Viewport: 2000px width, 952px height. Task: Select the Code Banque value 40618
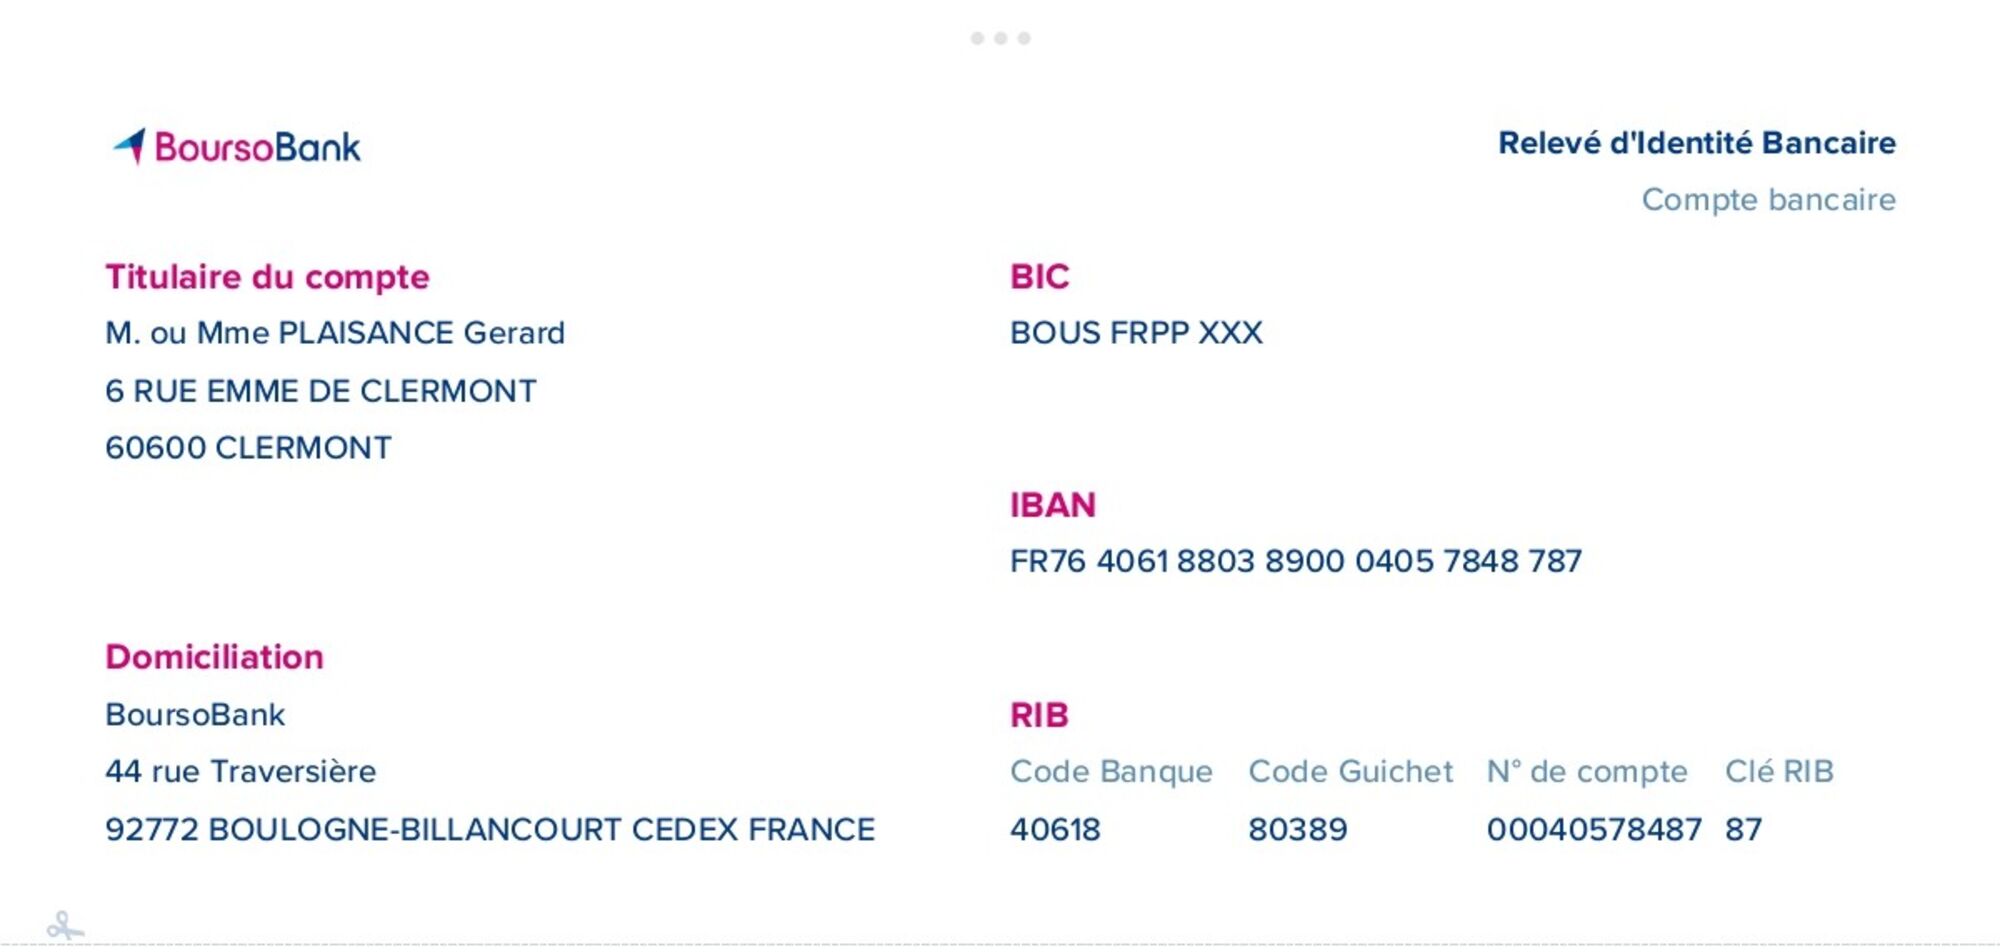tap(1055, 830)
